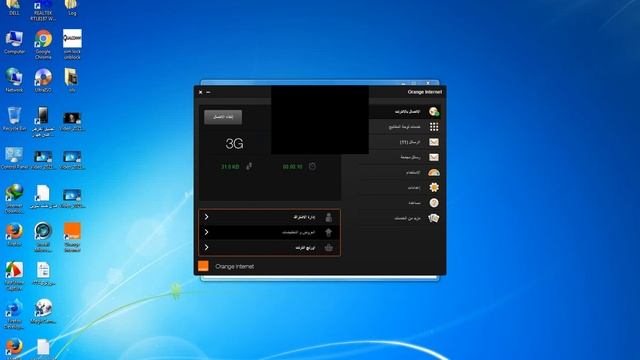This screenshot has height=360, width=640.
Task: Launch FastStone Capture from desktop
Action: point(14,276)
